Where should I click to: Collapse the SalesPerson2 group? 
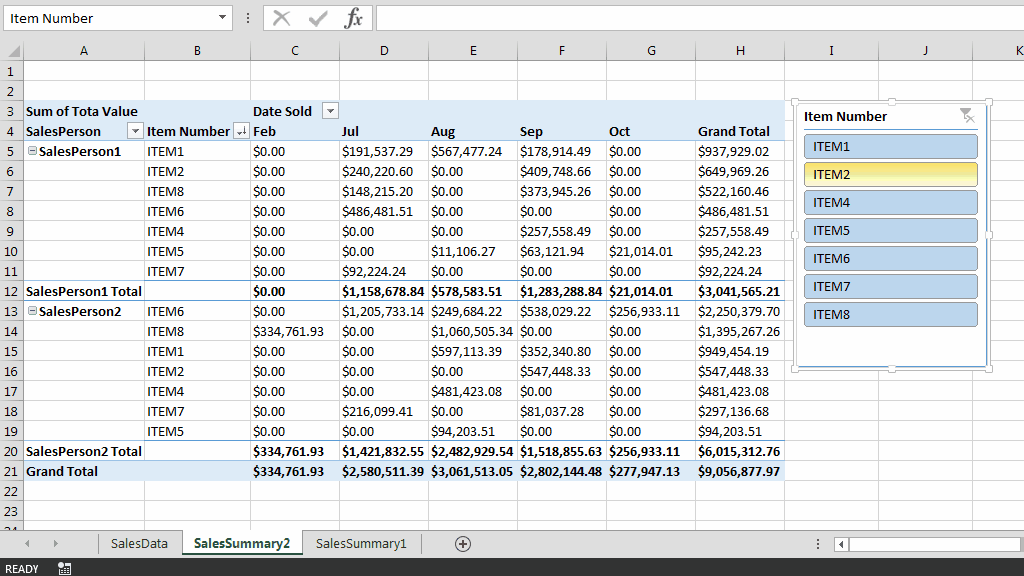coord(32,311)
